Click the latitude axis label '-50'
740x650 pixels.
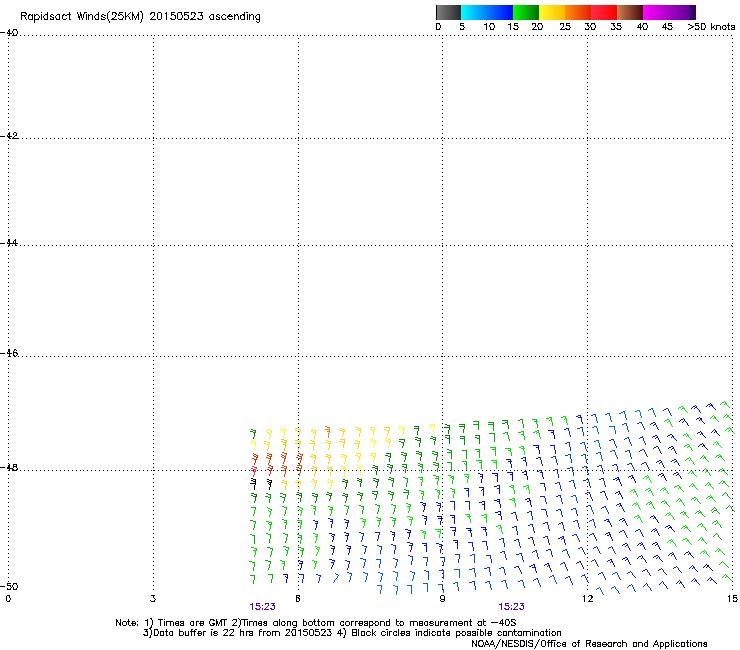(x=9, y=586)
